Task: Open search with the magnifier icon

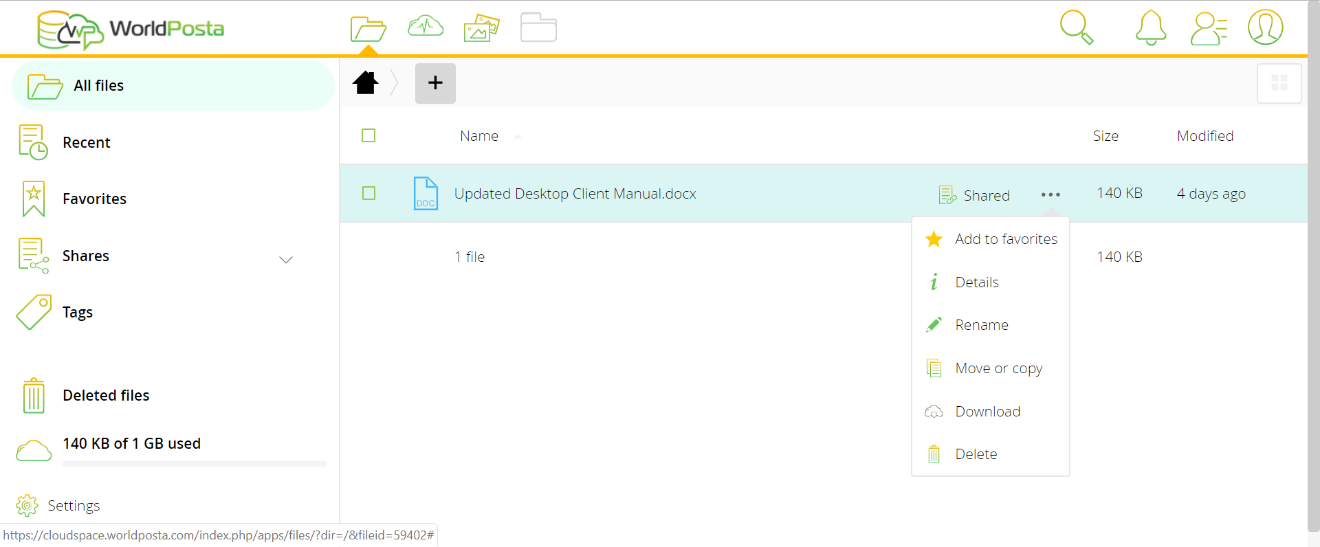Action: pos(1077,27)
